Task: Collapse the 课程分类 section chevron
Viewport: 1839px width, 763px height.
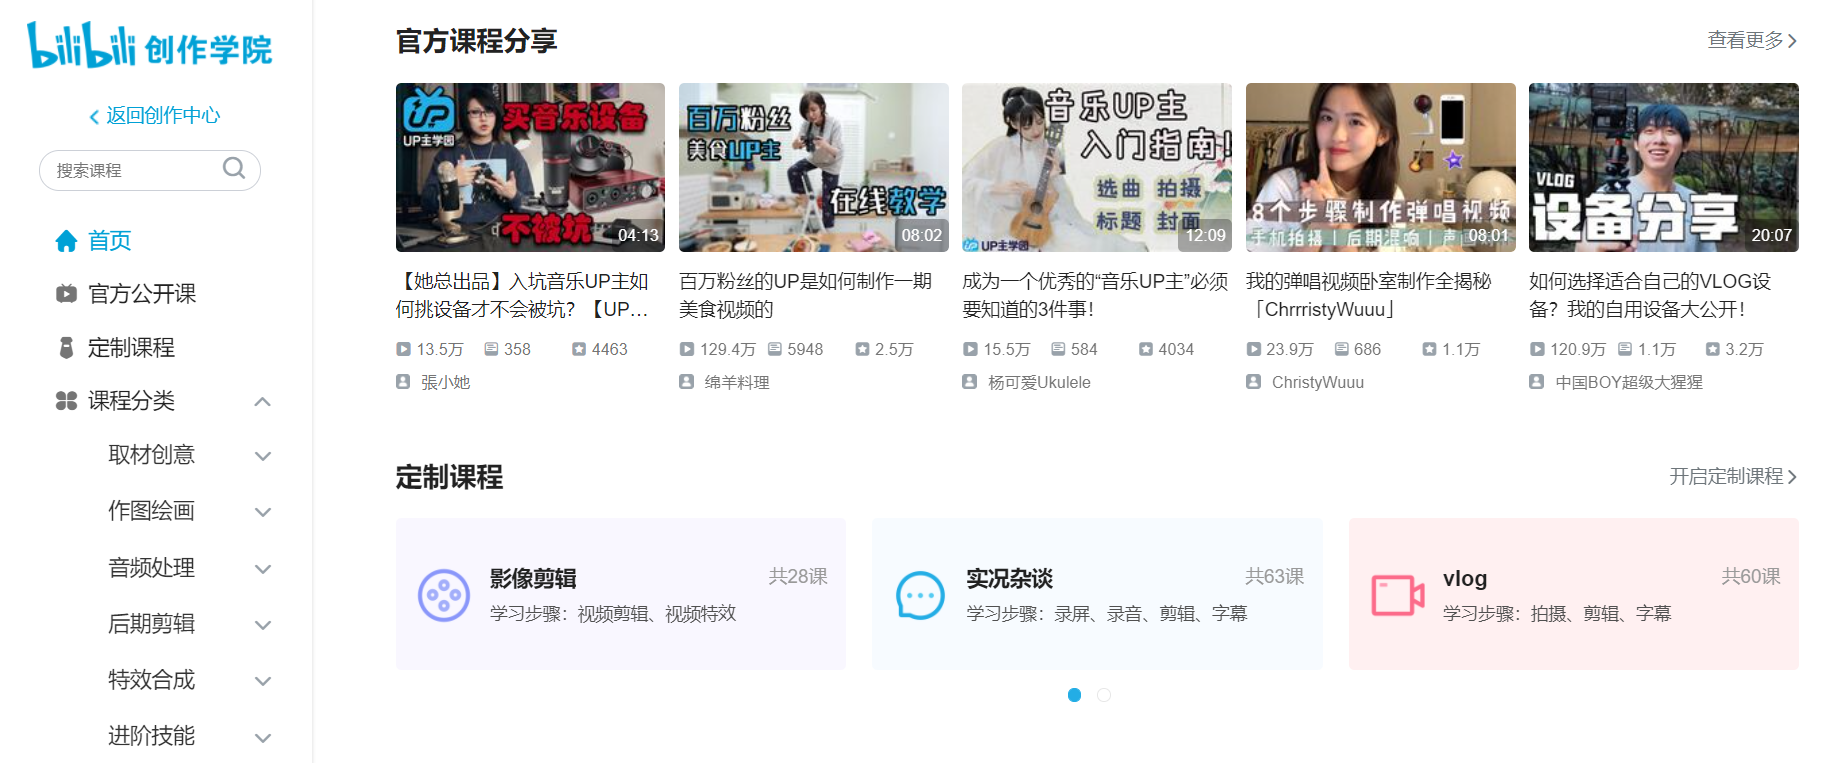Action: pyautogui.click(x=263, y=402)
